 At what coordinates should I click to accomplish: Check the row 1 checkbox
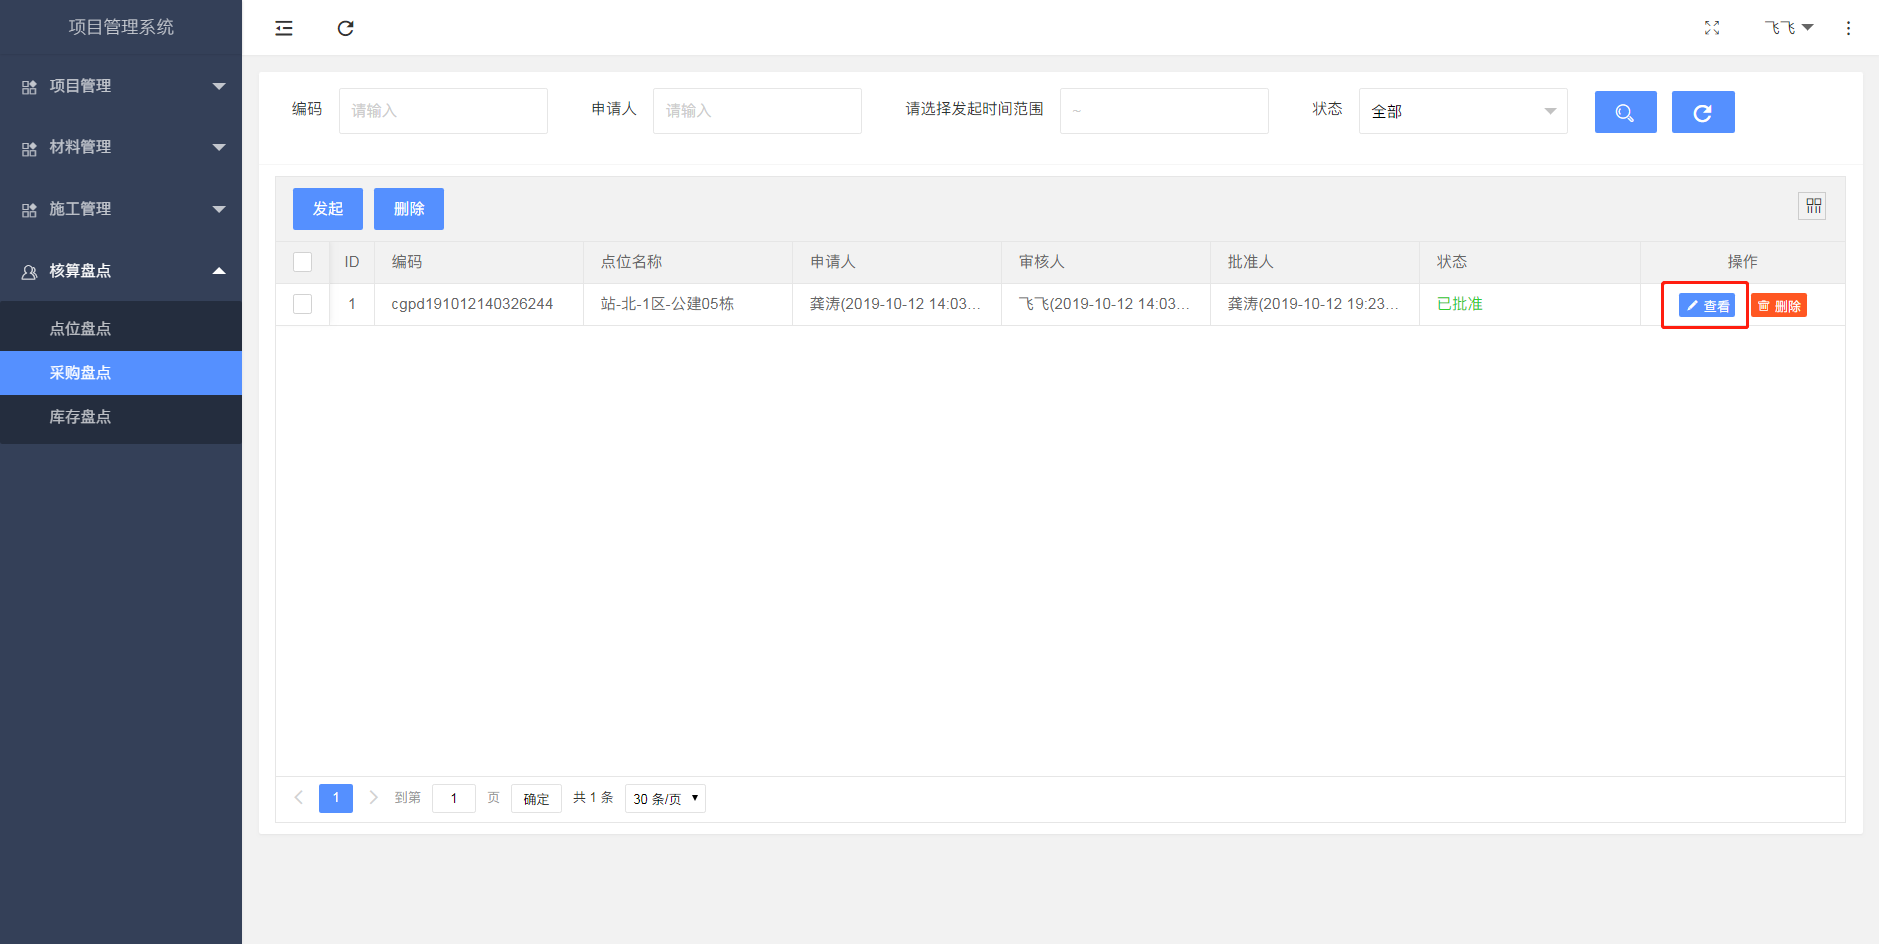pos(302,304)
